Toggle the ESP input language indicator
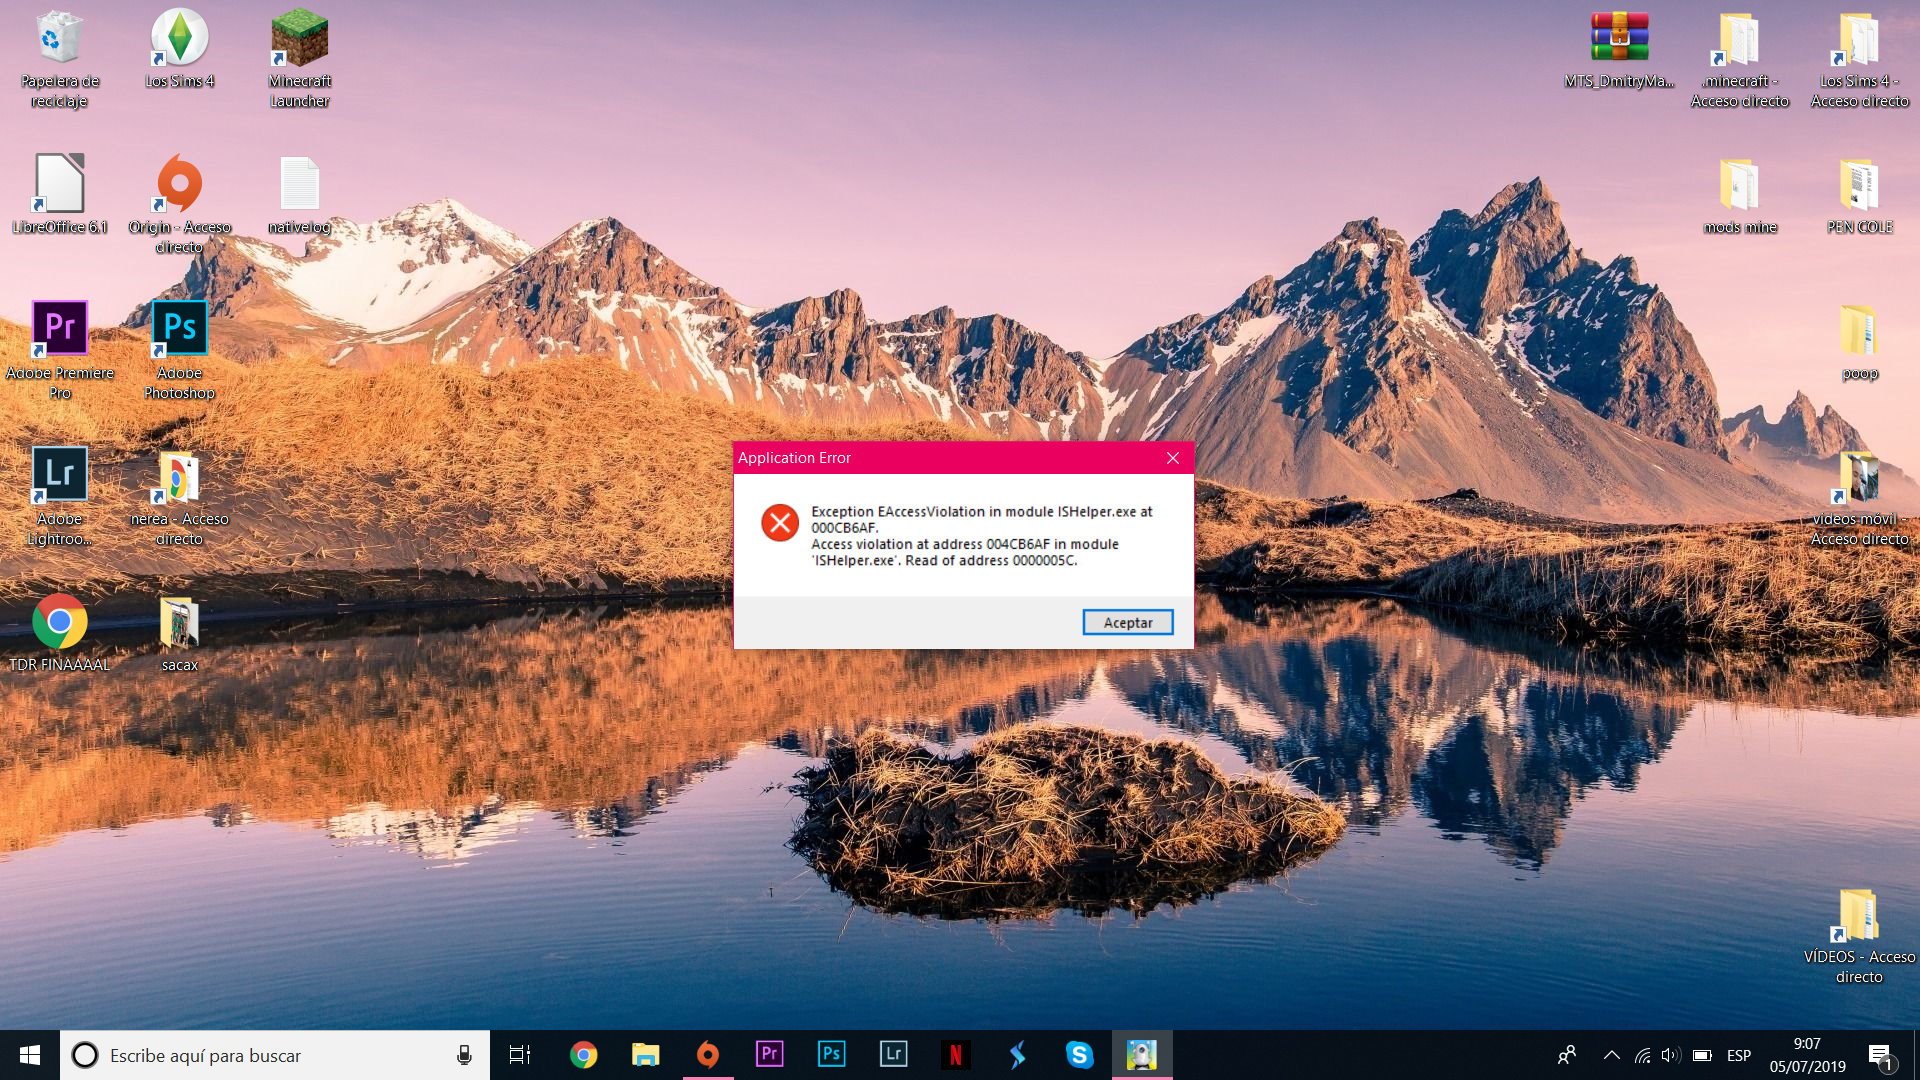Viewport: 1920px width, 1080px height. pyautogui.click(x=1739, y=1055)
